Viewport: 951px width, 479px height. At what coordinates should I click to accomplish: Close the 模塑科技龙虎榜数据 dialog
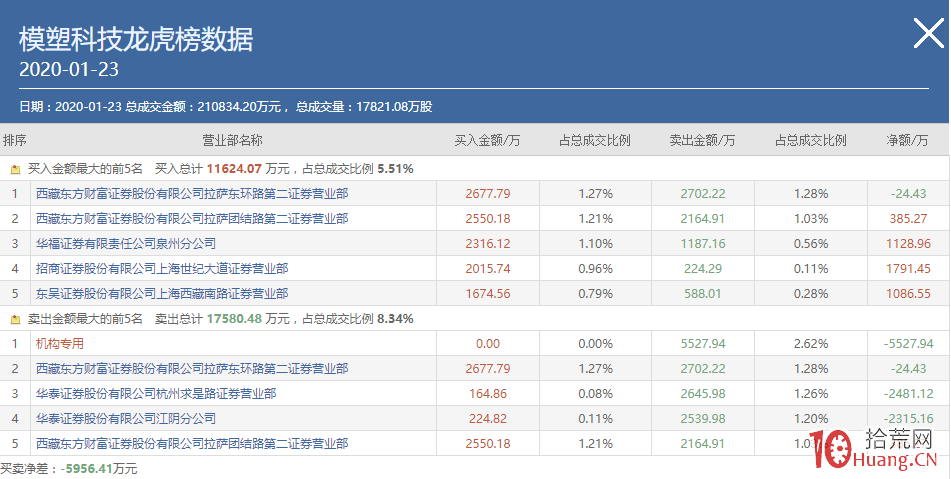tap(928, 35)
